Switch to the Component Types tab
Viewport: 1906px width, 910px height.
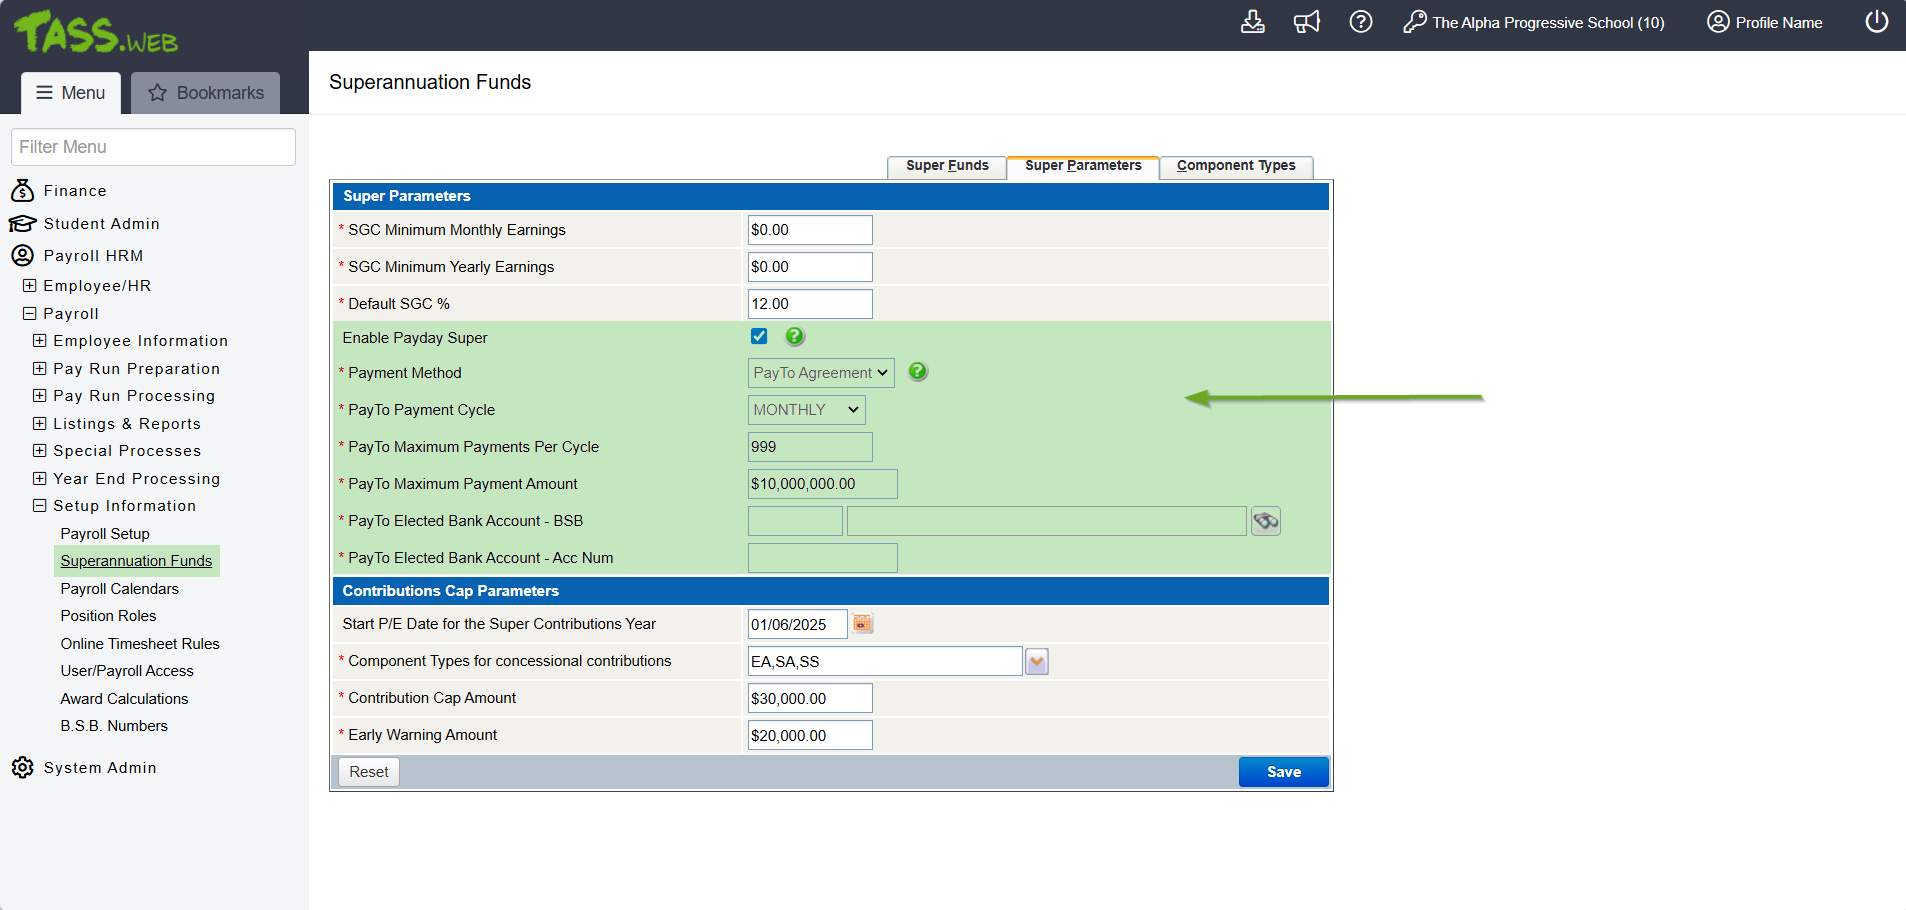tap(1236, 166)
